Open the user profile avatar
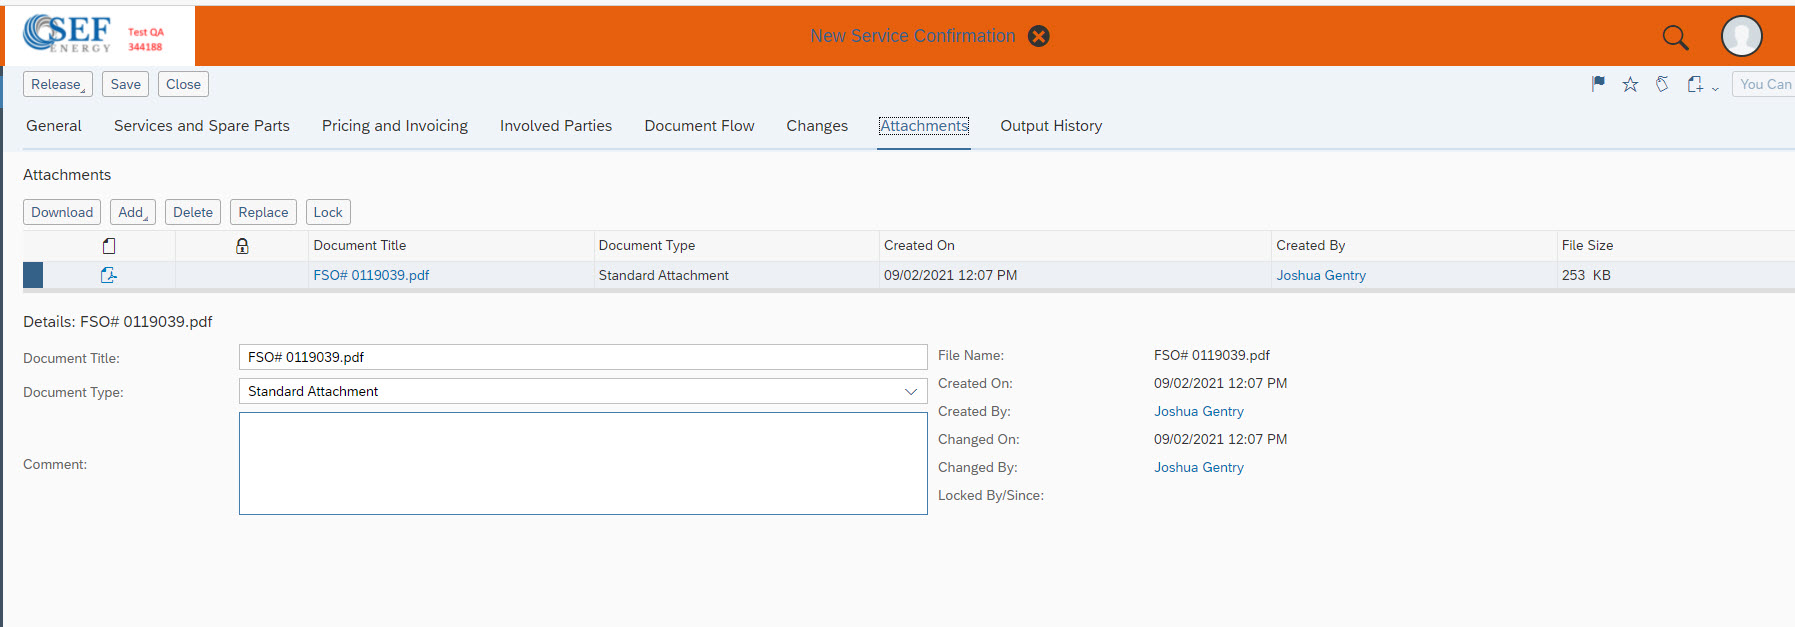The width and height of the screenshot is (1795, 627). tap(1741, 36)
